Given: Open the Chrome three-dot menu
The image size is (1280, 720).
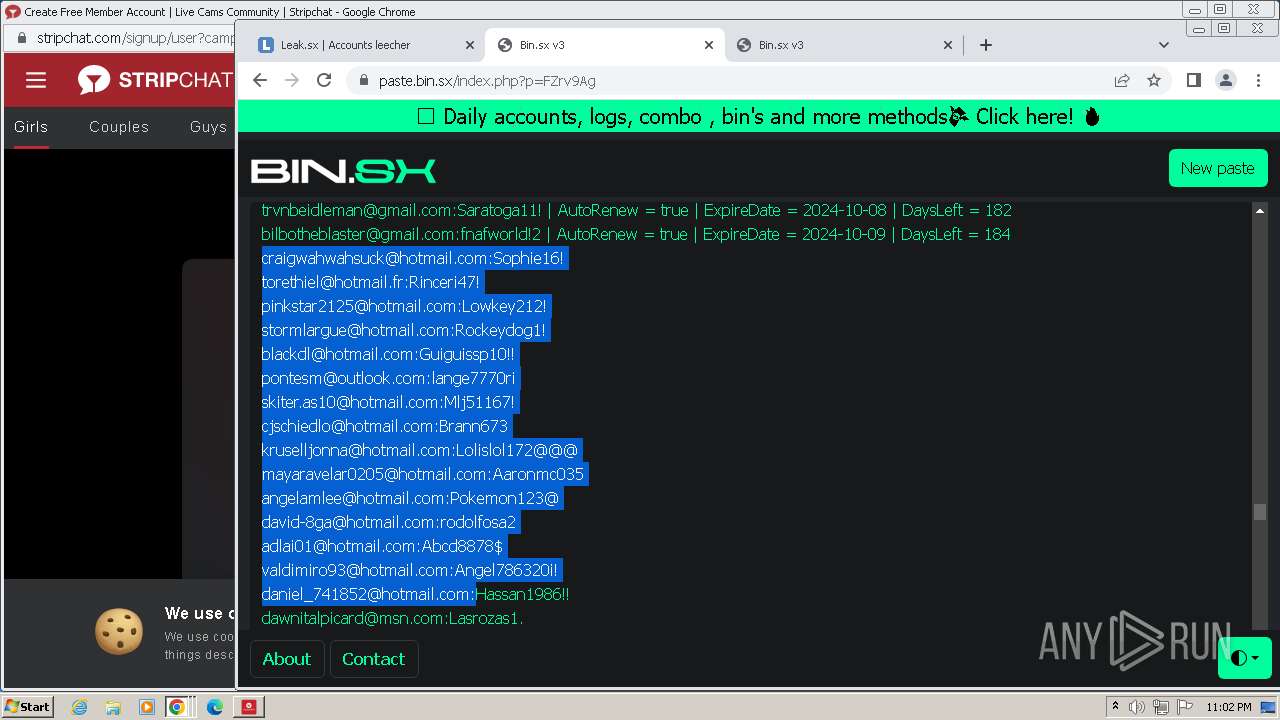Looking at the screenshot, I should point(1258,80).
